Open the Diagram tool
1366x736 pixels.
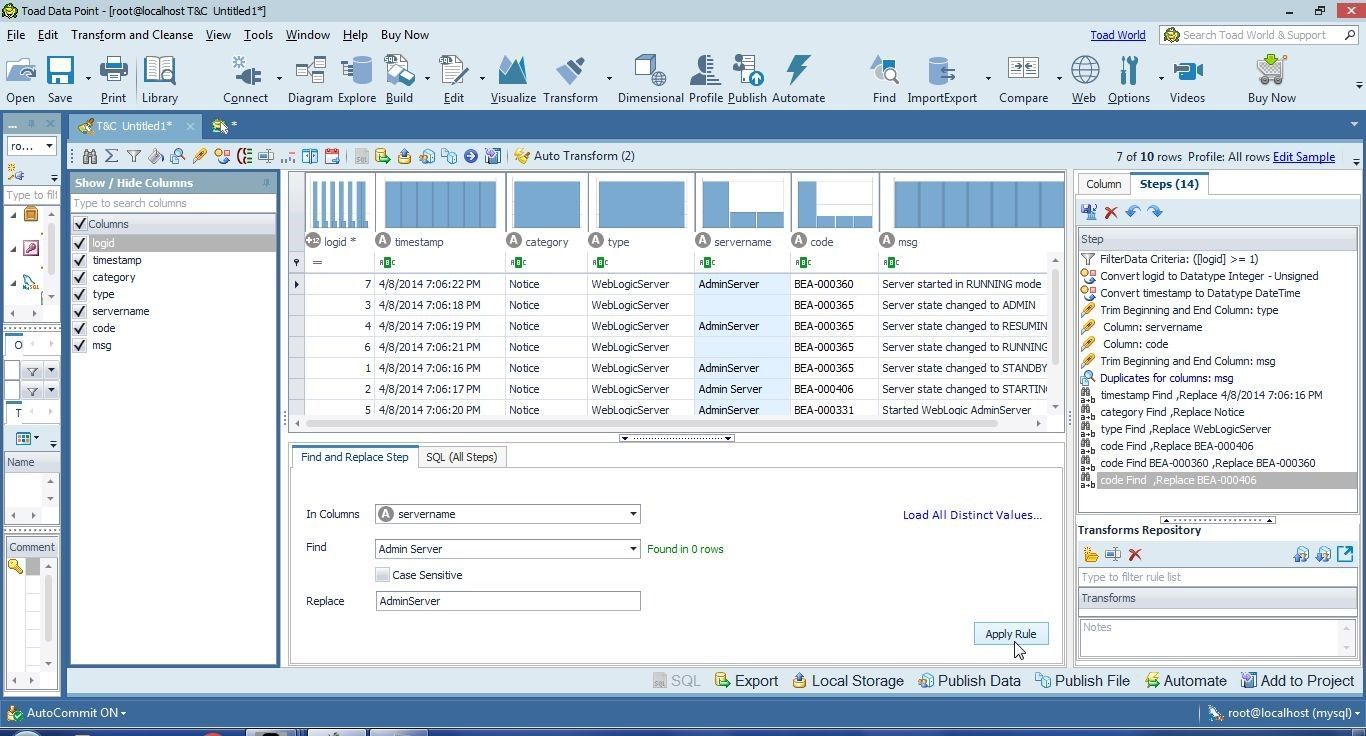[310, 80]
